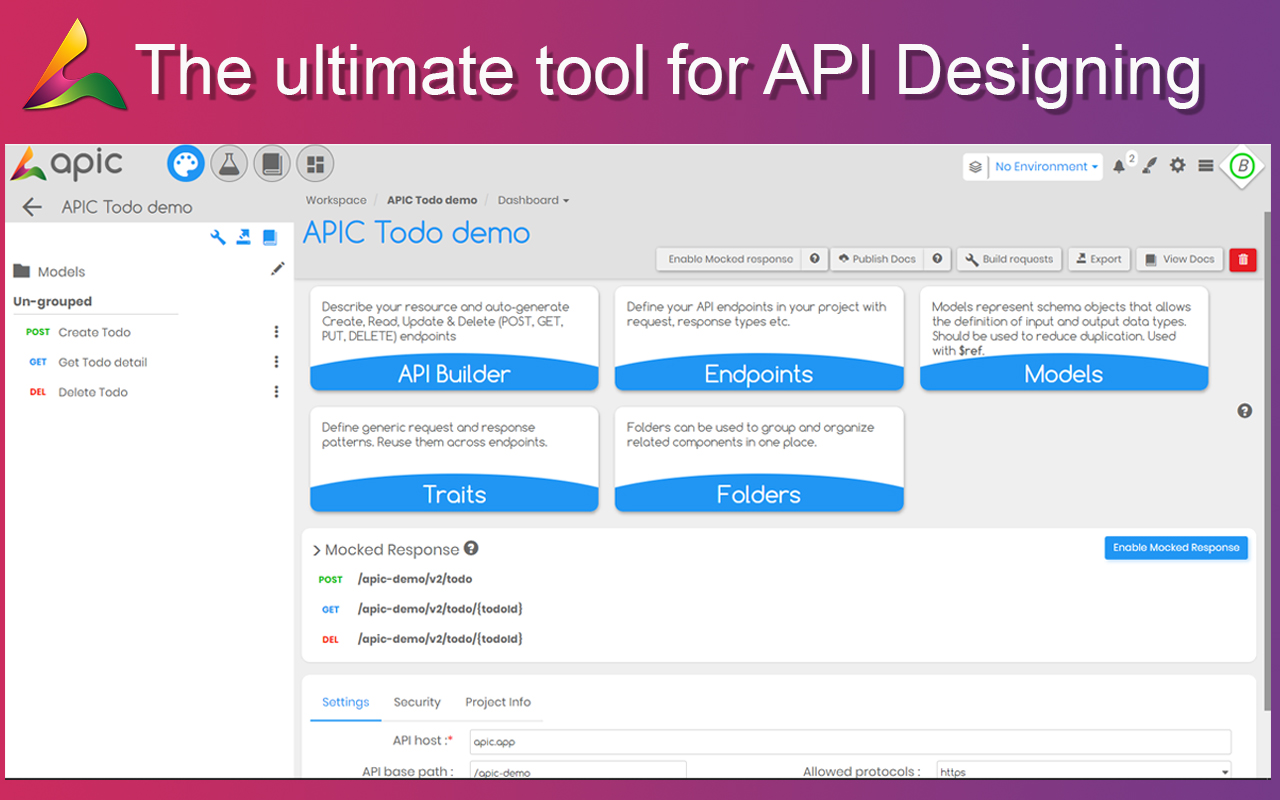Open the Models card
The height and width of the screenshot is (800, 1280).
(x=1064, y=338)
